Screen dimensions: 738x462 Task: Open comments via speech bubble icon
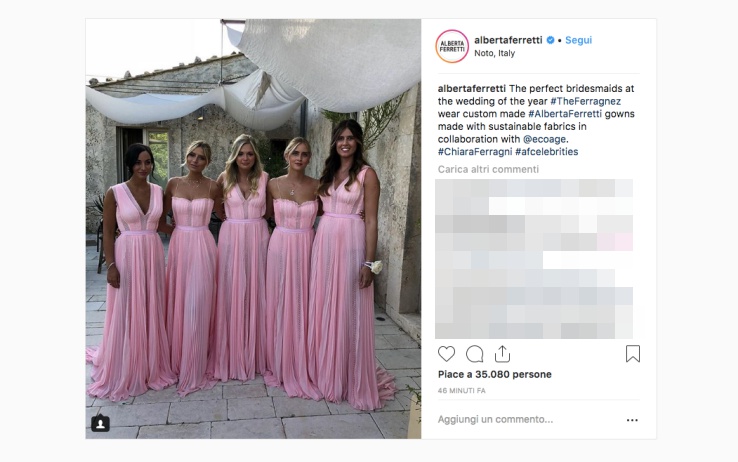pos(474,354)
